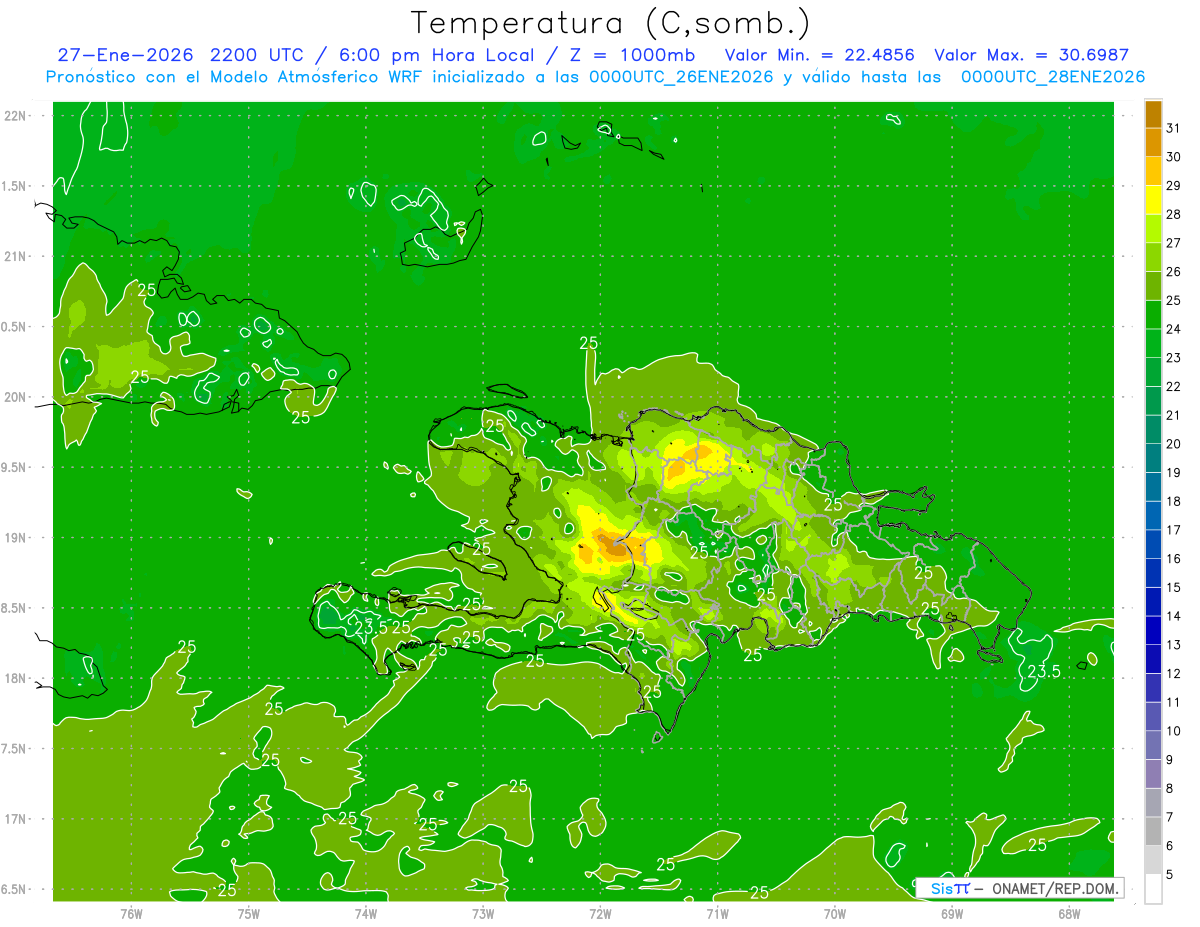Click the light gray swatch between 5 and 6
The width and height of the screenshot is (1200, 927).
[1153, 860]
